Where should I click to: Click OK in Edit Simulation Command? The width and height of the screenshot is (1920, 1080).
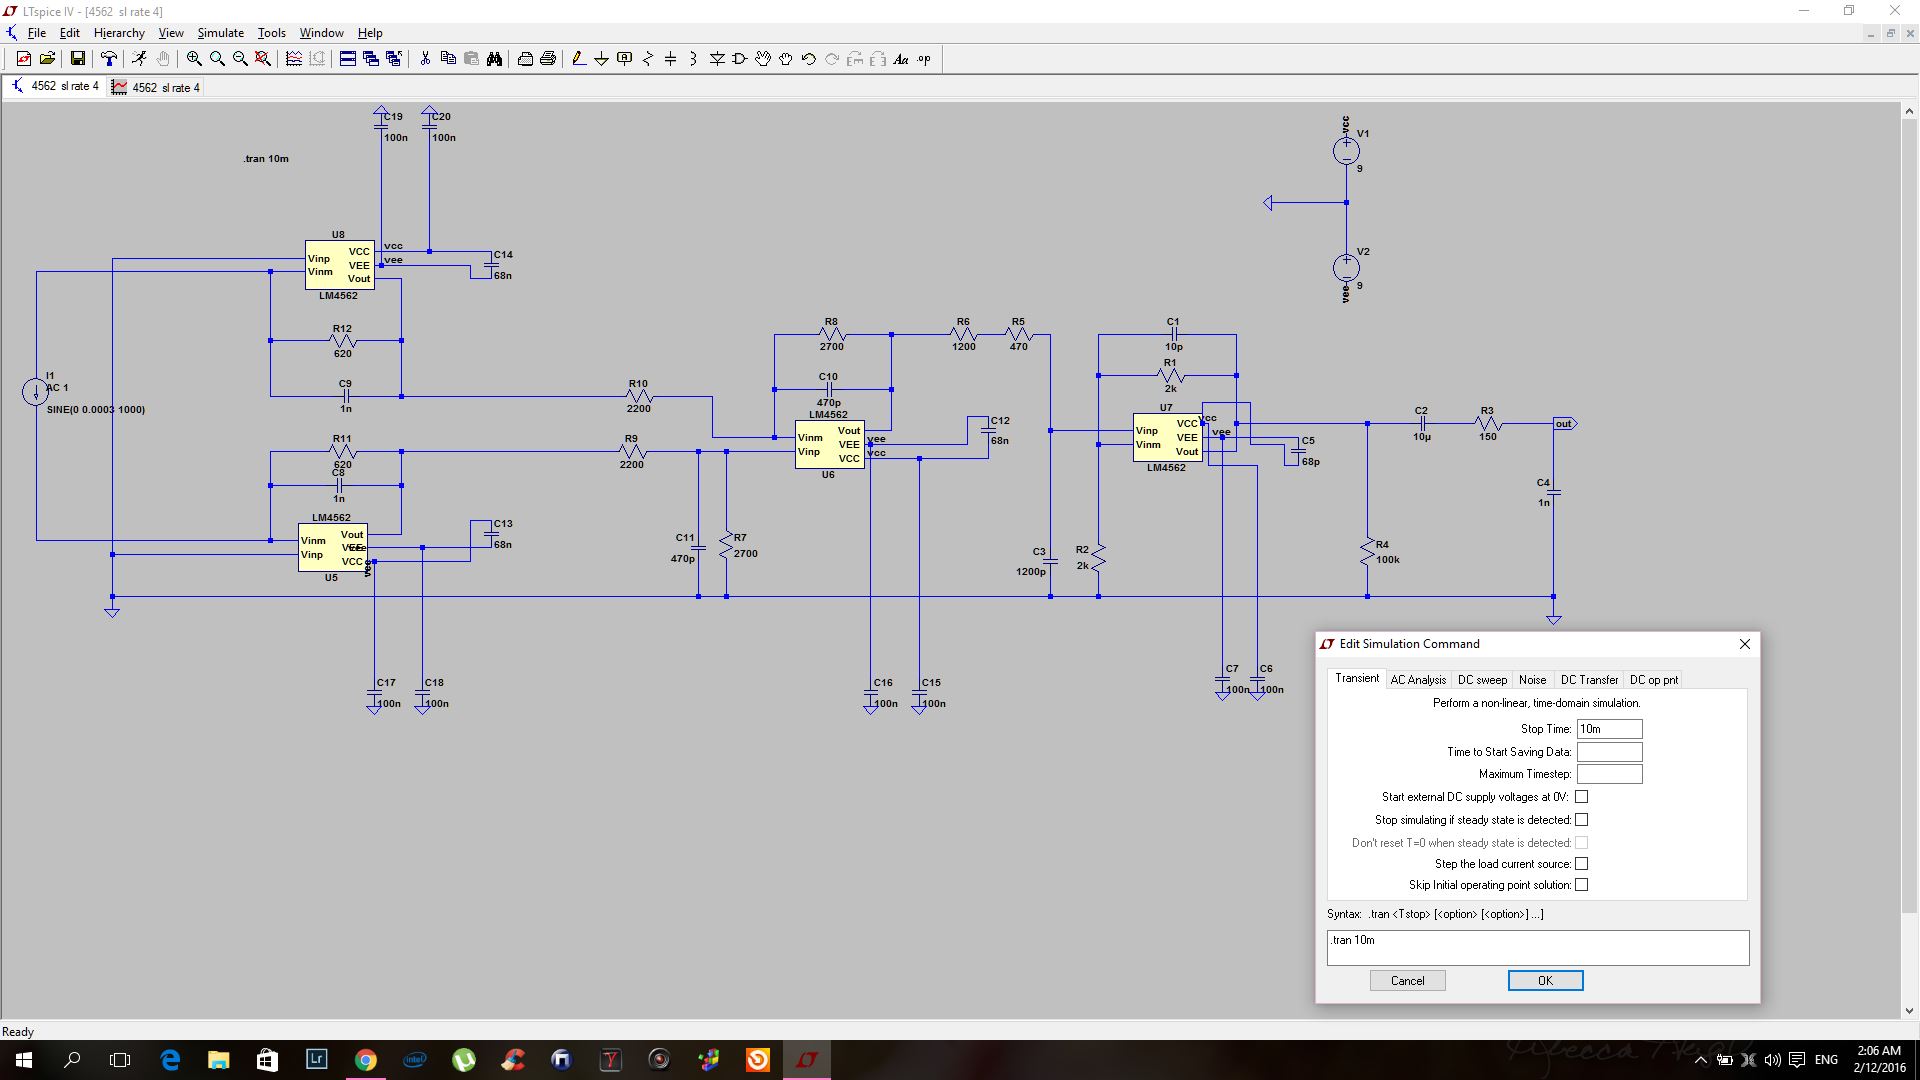coord(1545,981)
